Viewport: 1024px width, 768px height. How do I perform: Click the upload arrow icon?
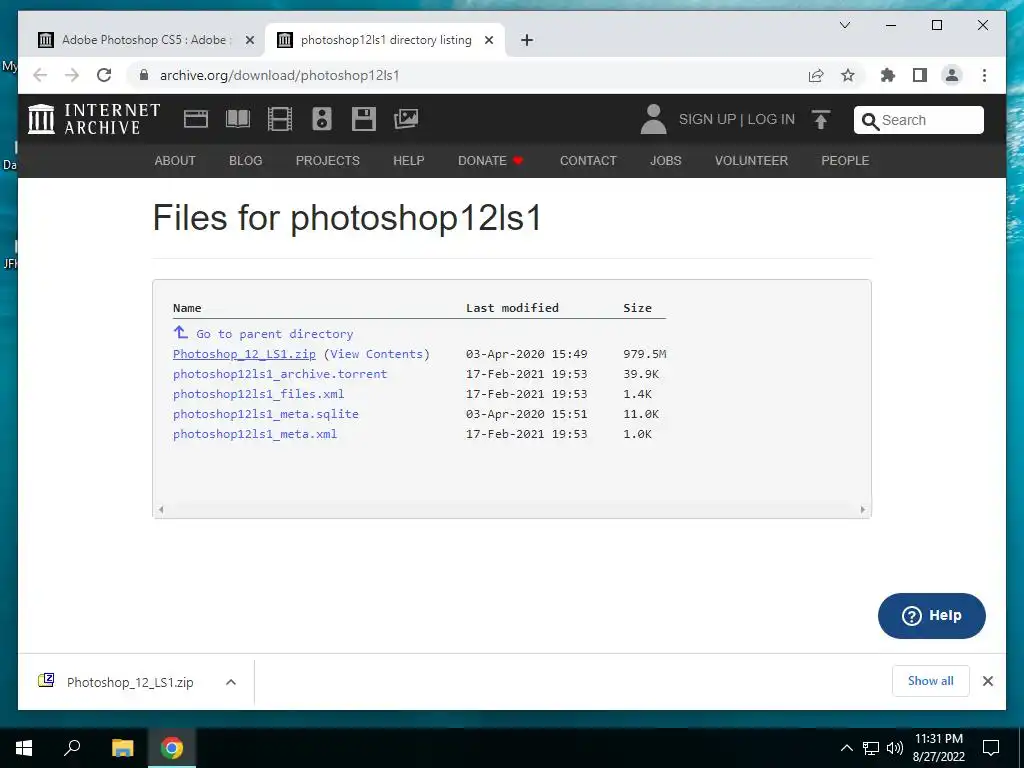click(x=821, y=120)
